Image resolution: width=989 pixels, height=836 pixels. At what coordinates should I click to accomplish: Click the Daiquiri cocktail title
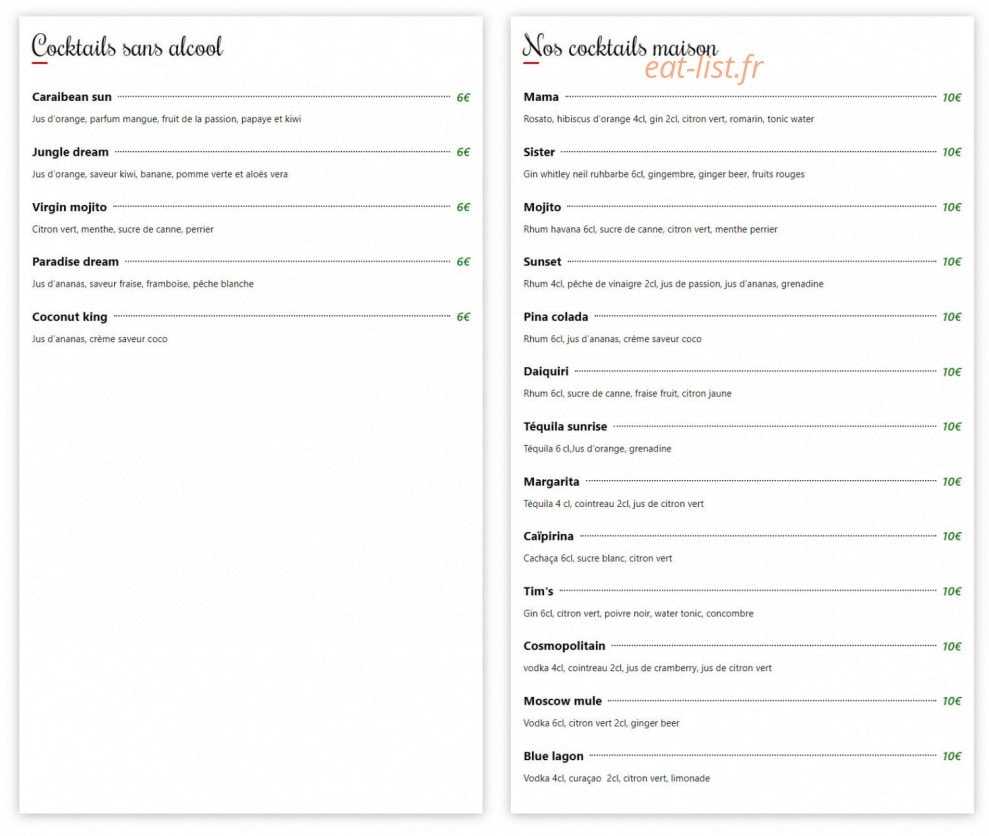click(546, 372)
